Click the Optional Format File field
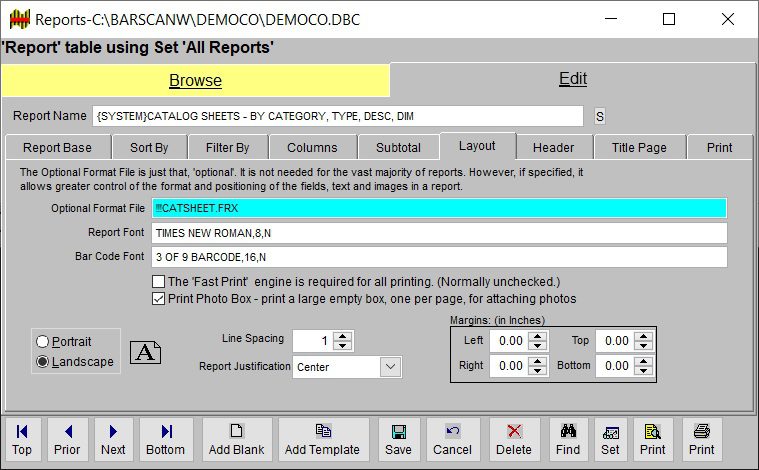 tap(439, 208)
